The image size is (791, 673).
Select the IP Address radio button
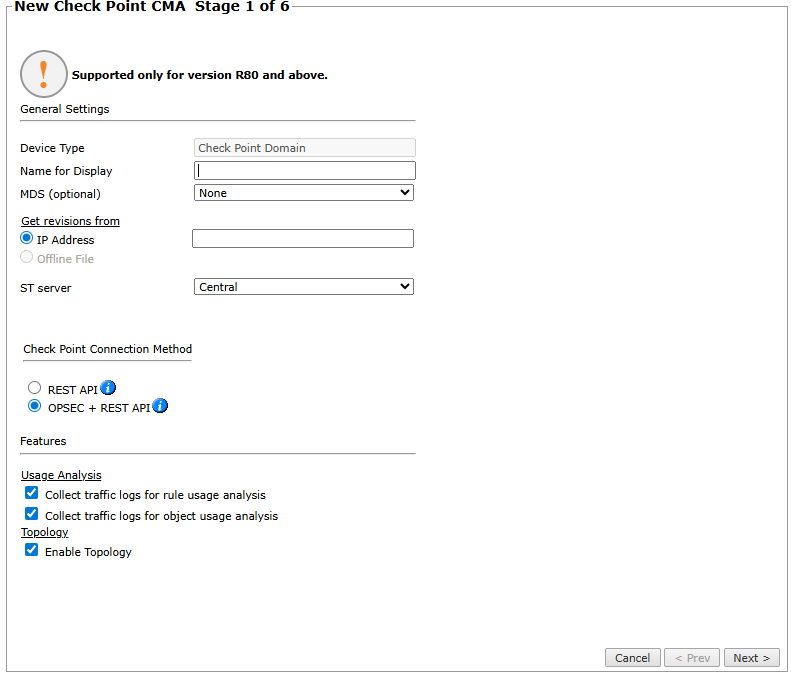pos(27,239)
